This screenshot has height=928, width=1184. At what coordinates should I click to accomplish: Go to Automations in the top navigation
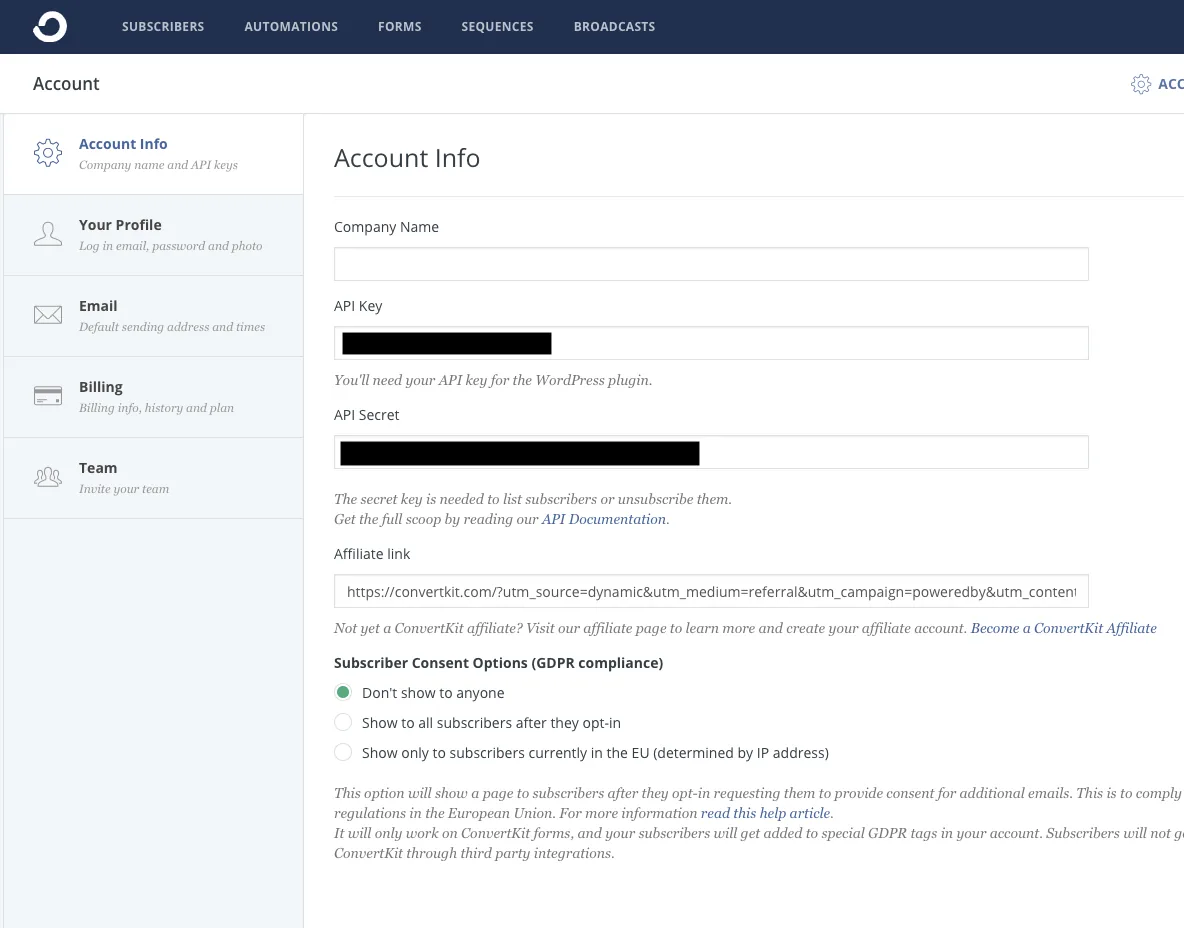coord(291,26)
